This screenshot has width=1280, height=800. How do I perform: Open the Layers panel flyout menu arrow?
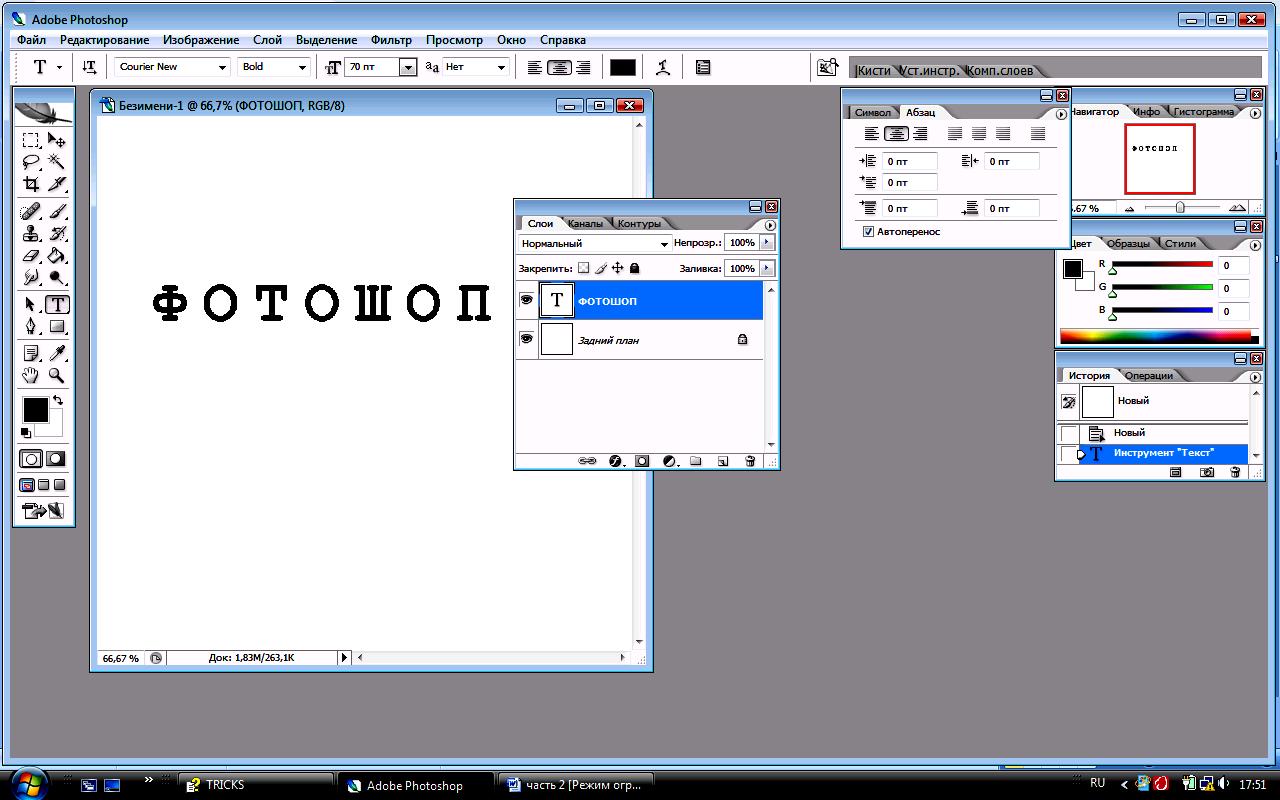point(770,225)
